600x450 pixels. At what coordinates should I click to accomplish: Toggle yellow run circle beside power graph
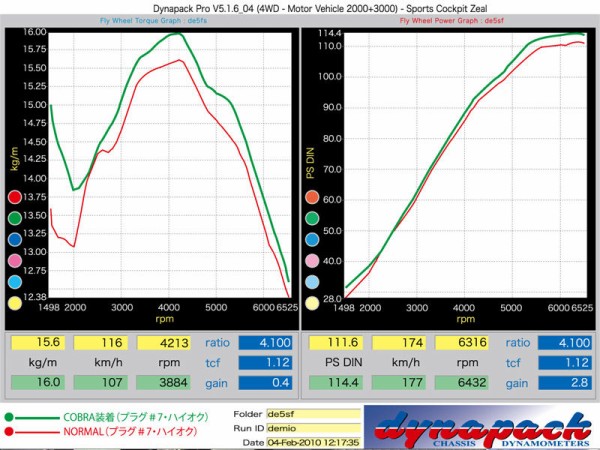tap(312, 303)
